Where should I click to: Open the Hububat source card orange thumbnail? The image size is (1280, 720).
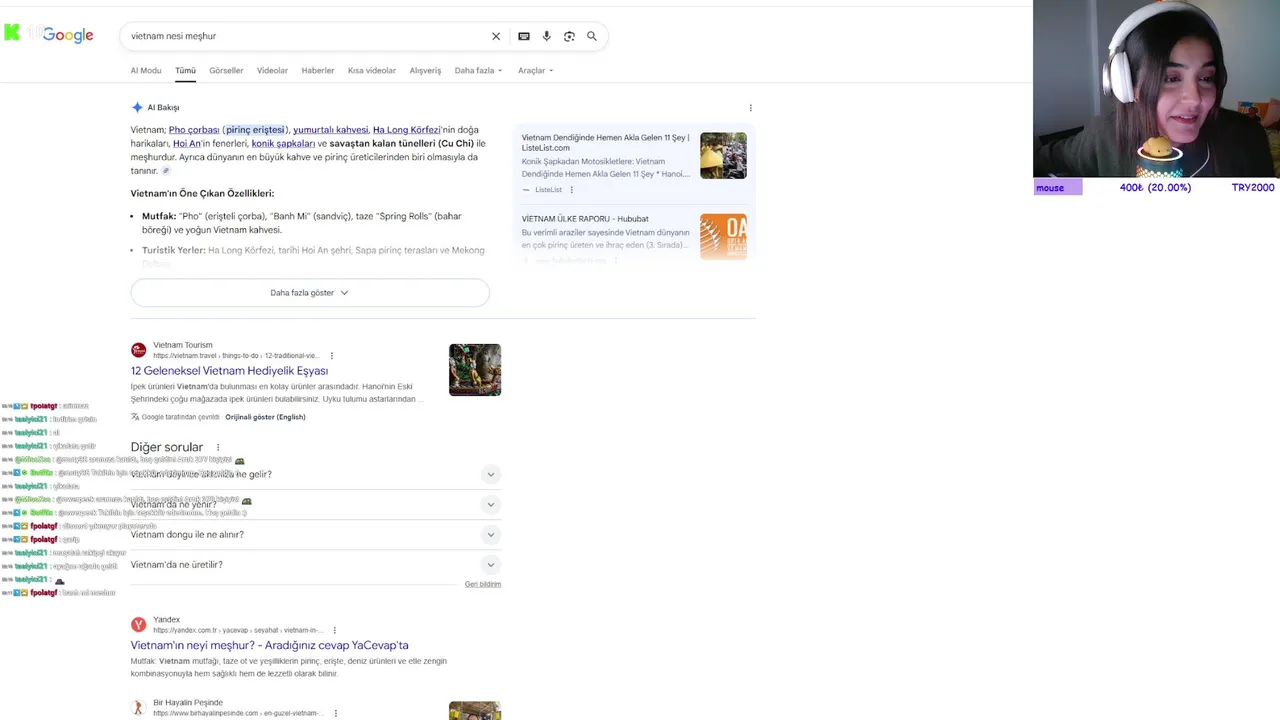pos(723,237)
